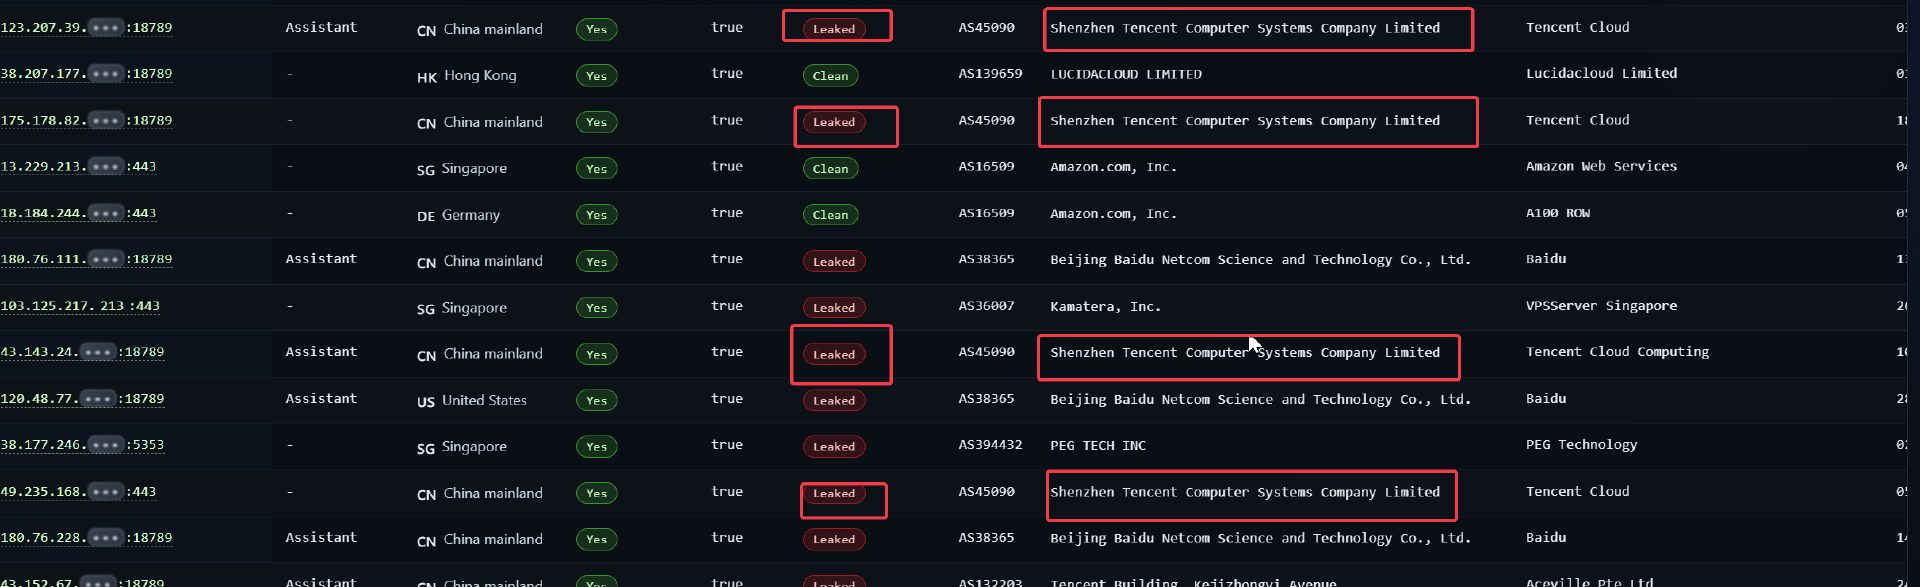Open the 43.143.24 address link
This screenshot has width=1920, height=587.
tap(82, 352)
